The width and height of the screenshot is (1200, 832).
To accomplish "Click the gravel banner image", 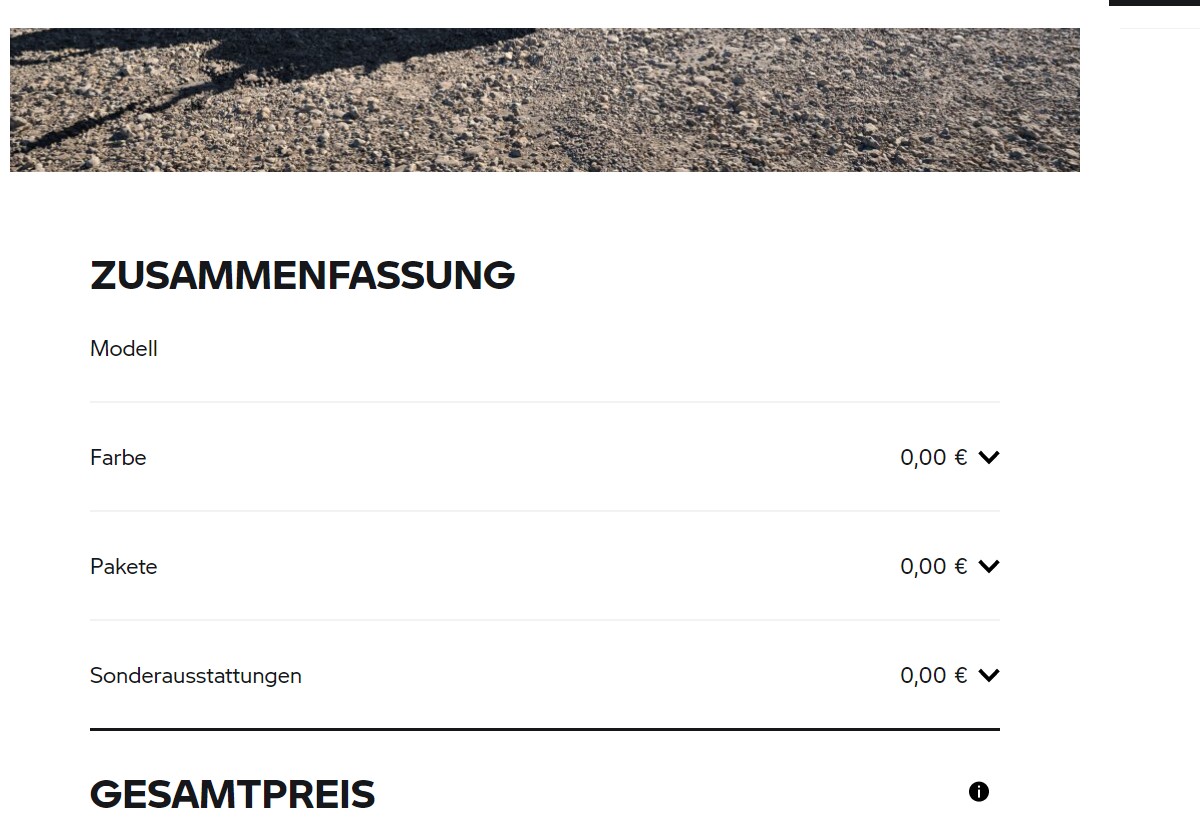I will pos(700,100).
